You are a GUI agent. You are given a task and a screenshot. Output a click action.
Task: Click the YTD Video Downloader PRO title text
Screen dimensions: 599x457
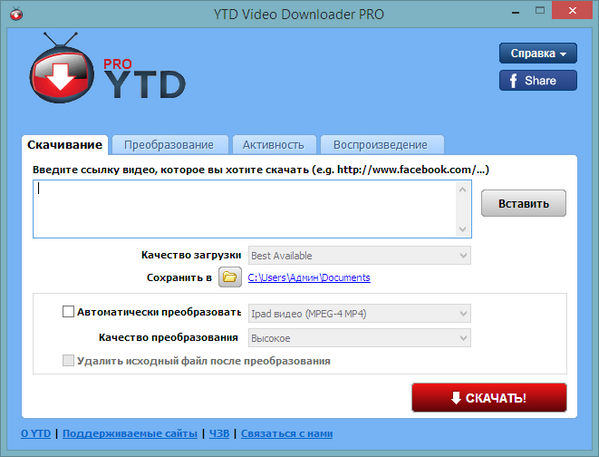pos(299,14)
